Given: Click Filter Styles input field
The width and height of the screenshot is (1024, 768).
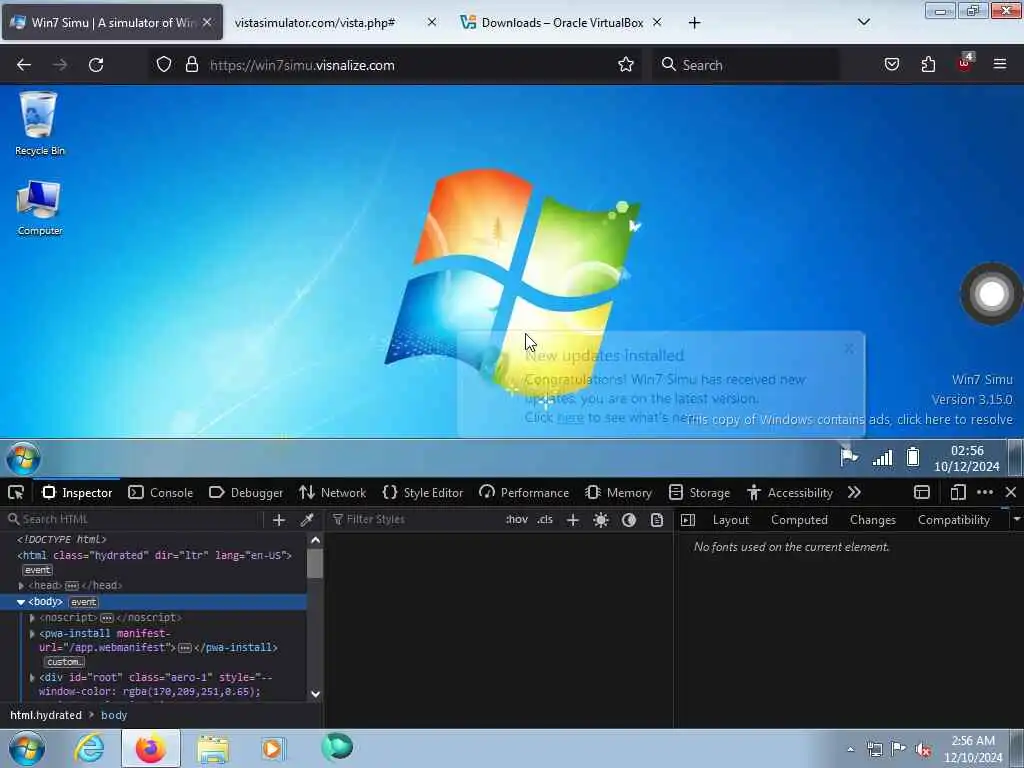Looking at the screenshot, I should (x=415, y=519).
